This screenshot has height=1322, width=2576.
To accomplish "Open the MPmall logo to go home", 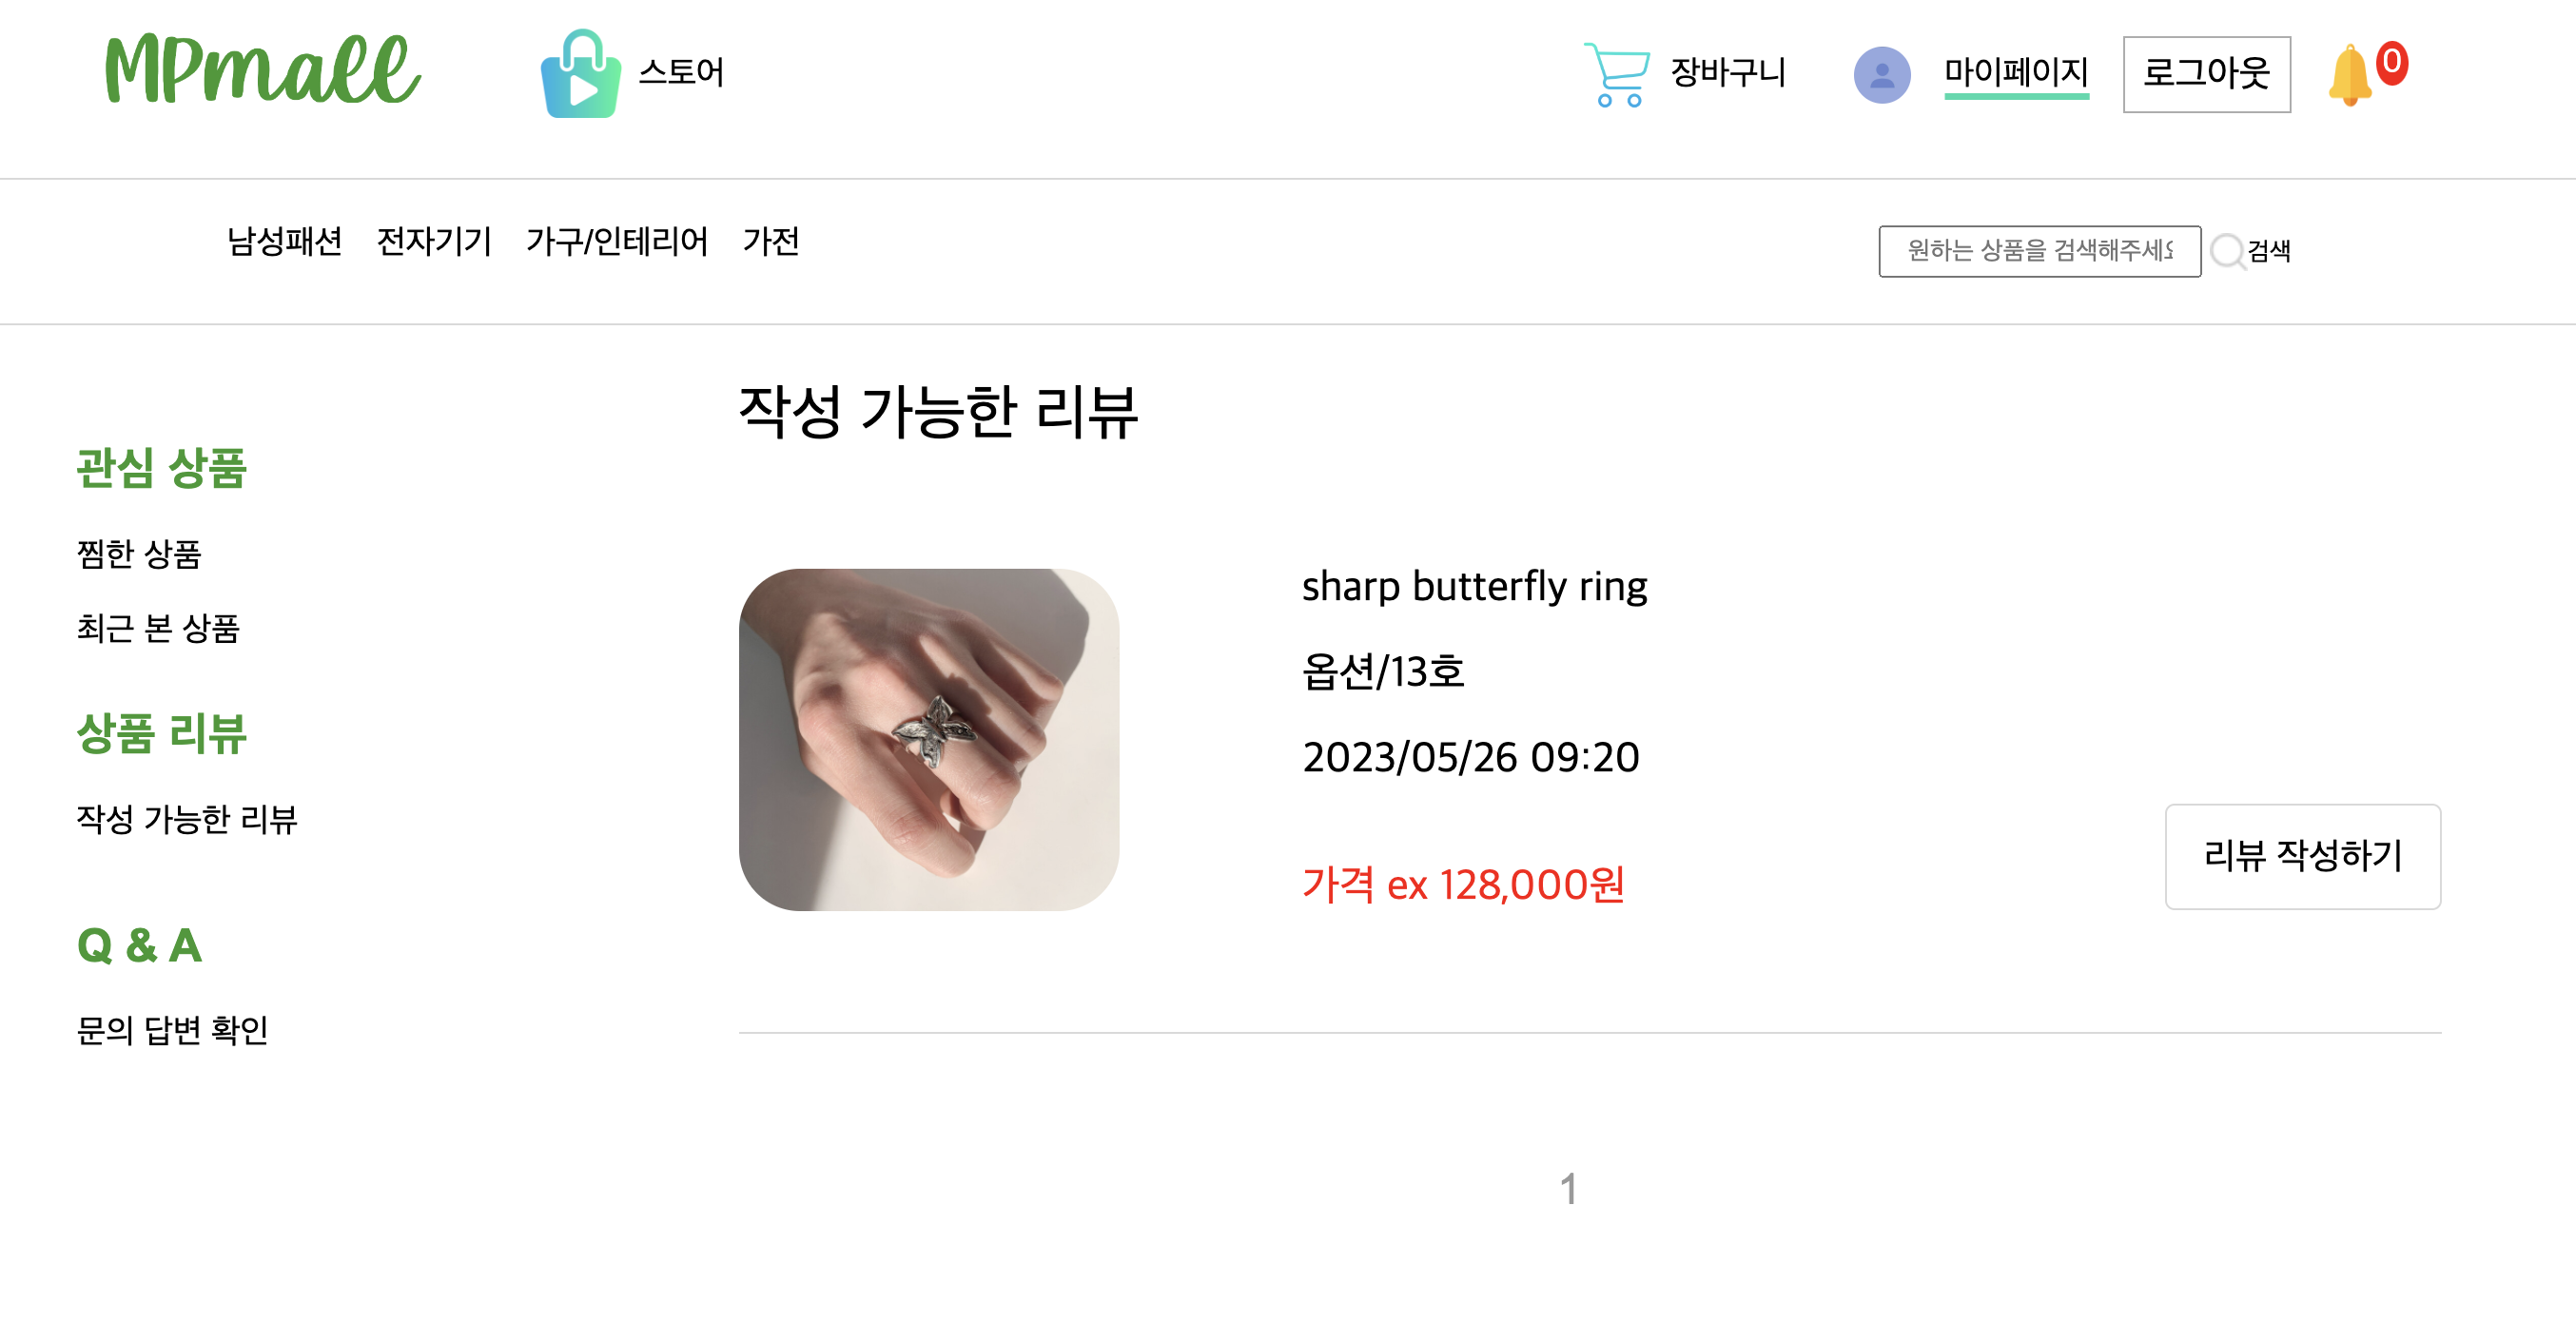I will [x=262, y=72].
